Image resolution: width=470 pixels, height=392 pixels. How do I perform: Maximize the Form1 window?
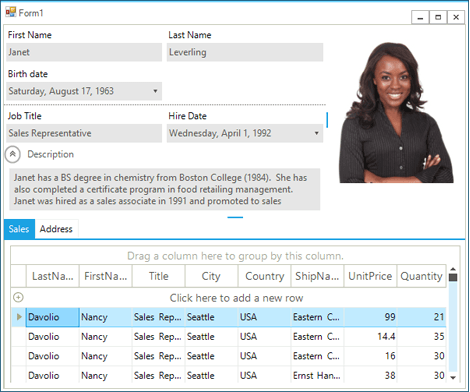coord(438,17)
